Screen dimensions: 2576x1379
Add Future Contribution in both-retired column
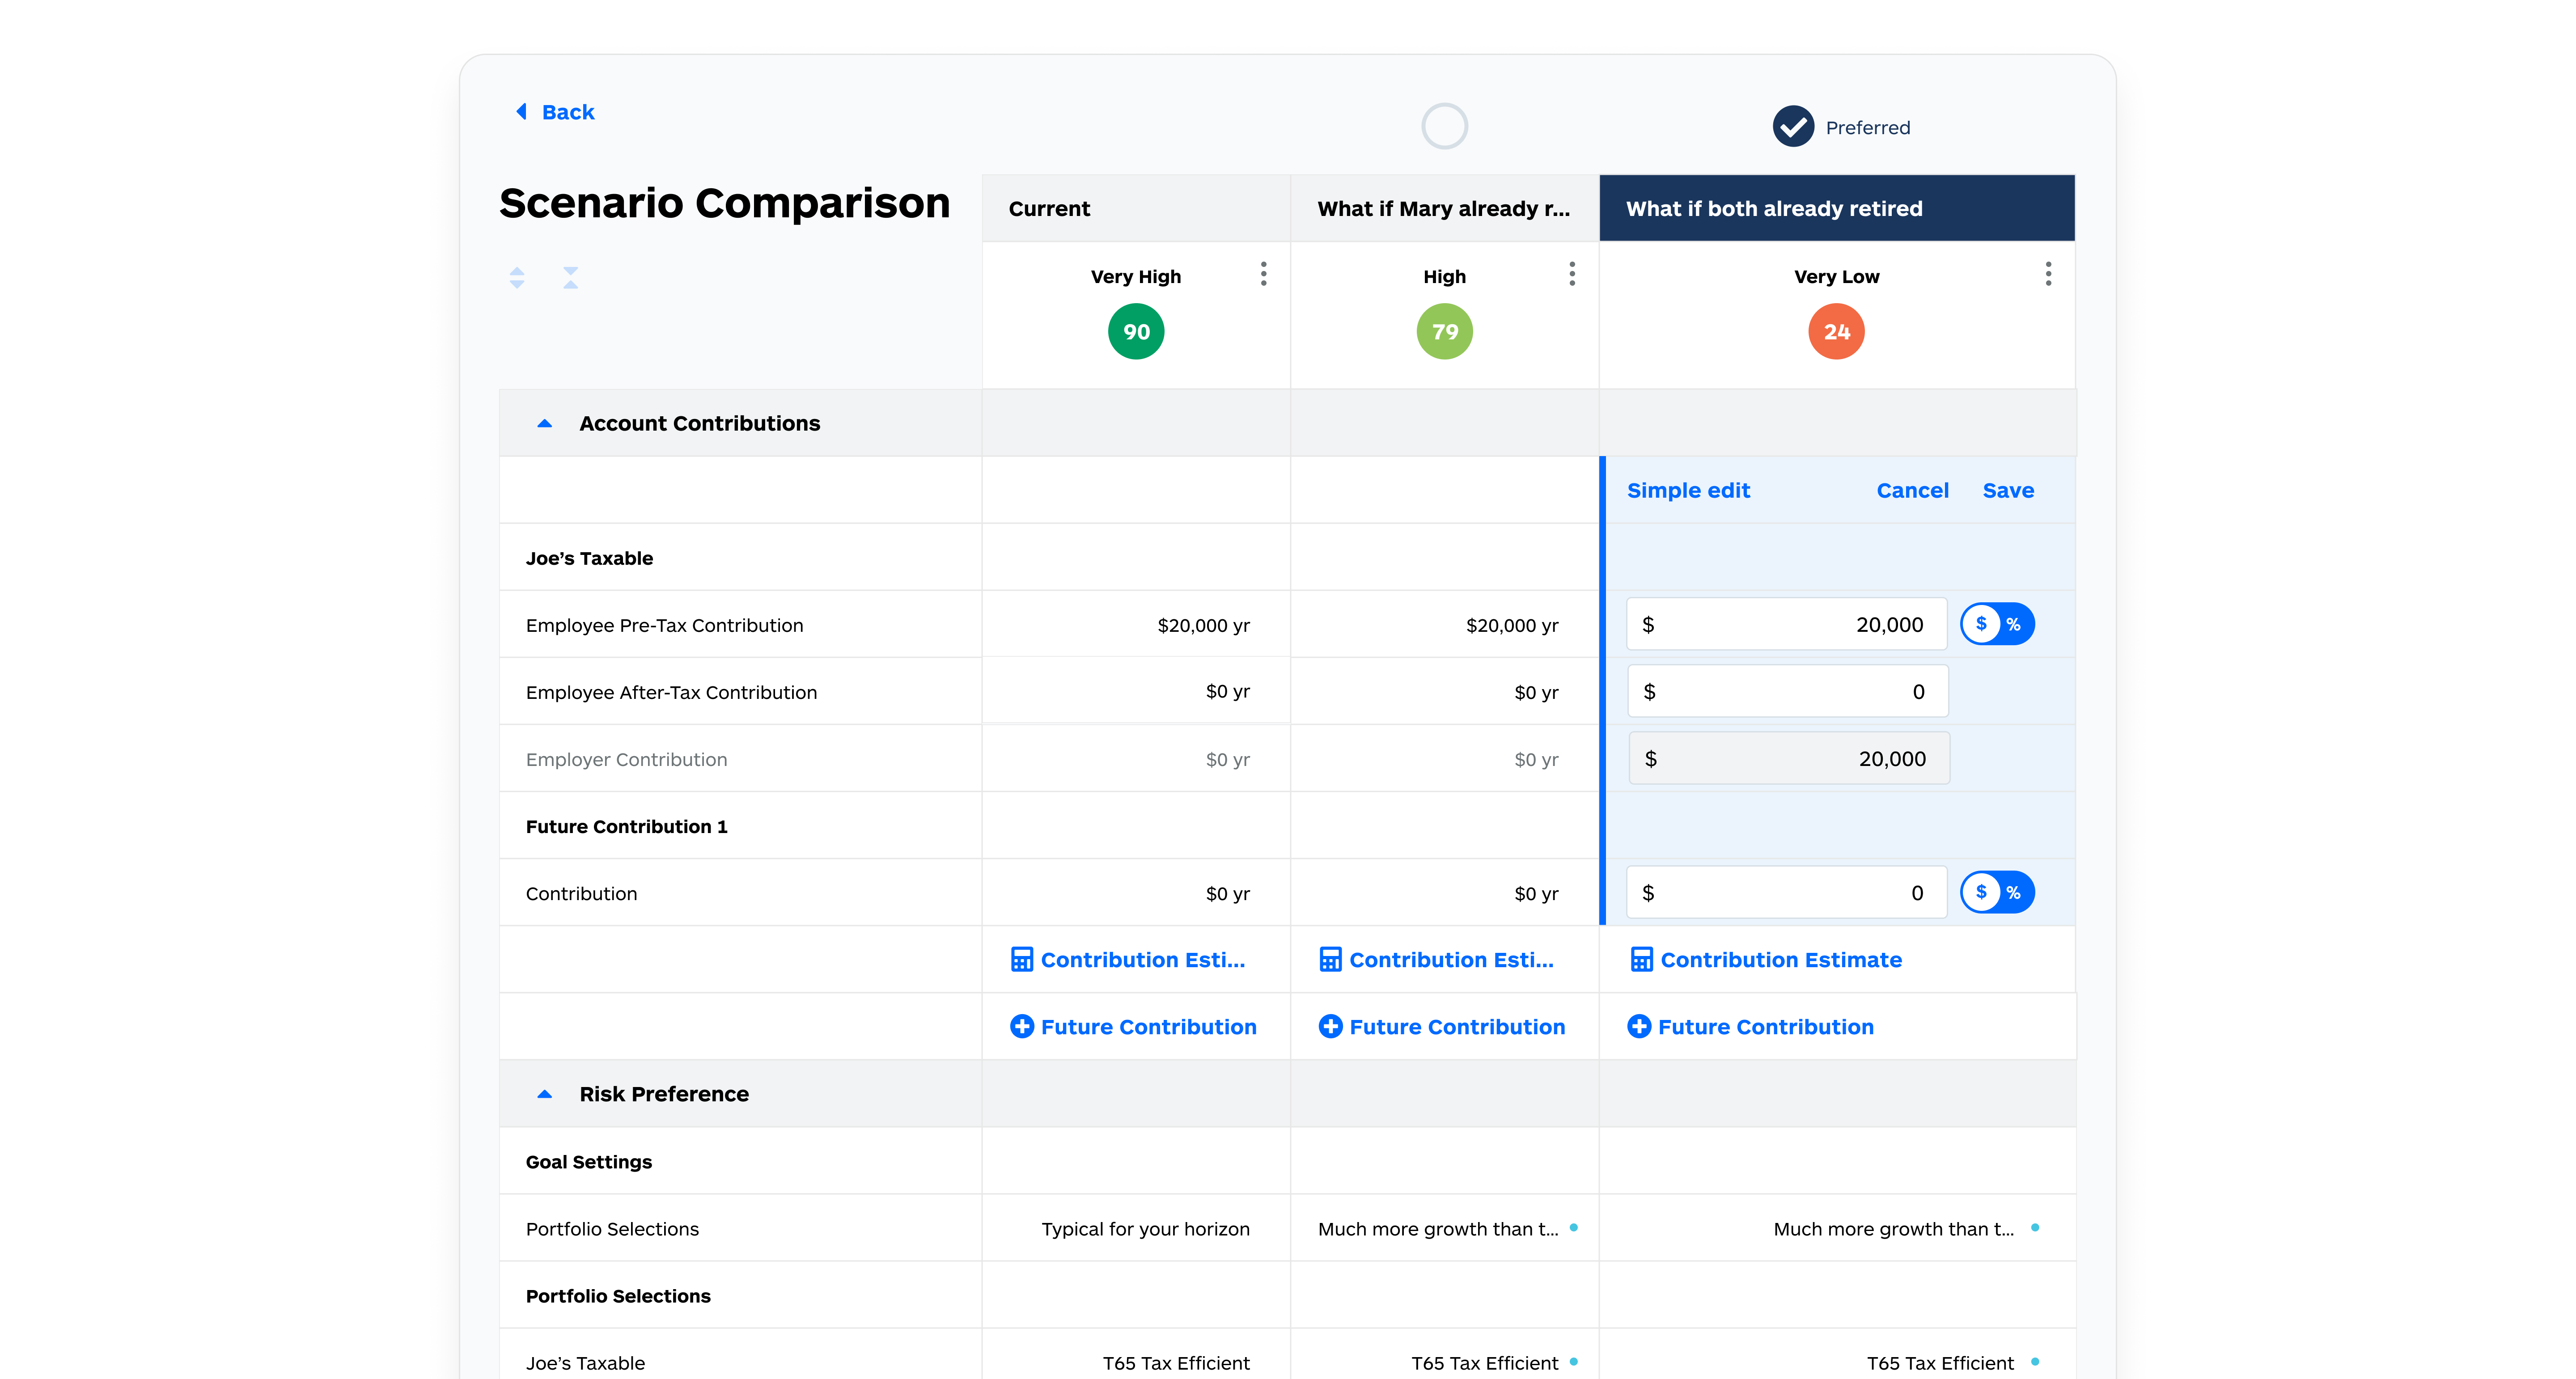[1750, 1027]
